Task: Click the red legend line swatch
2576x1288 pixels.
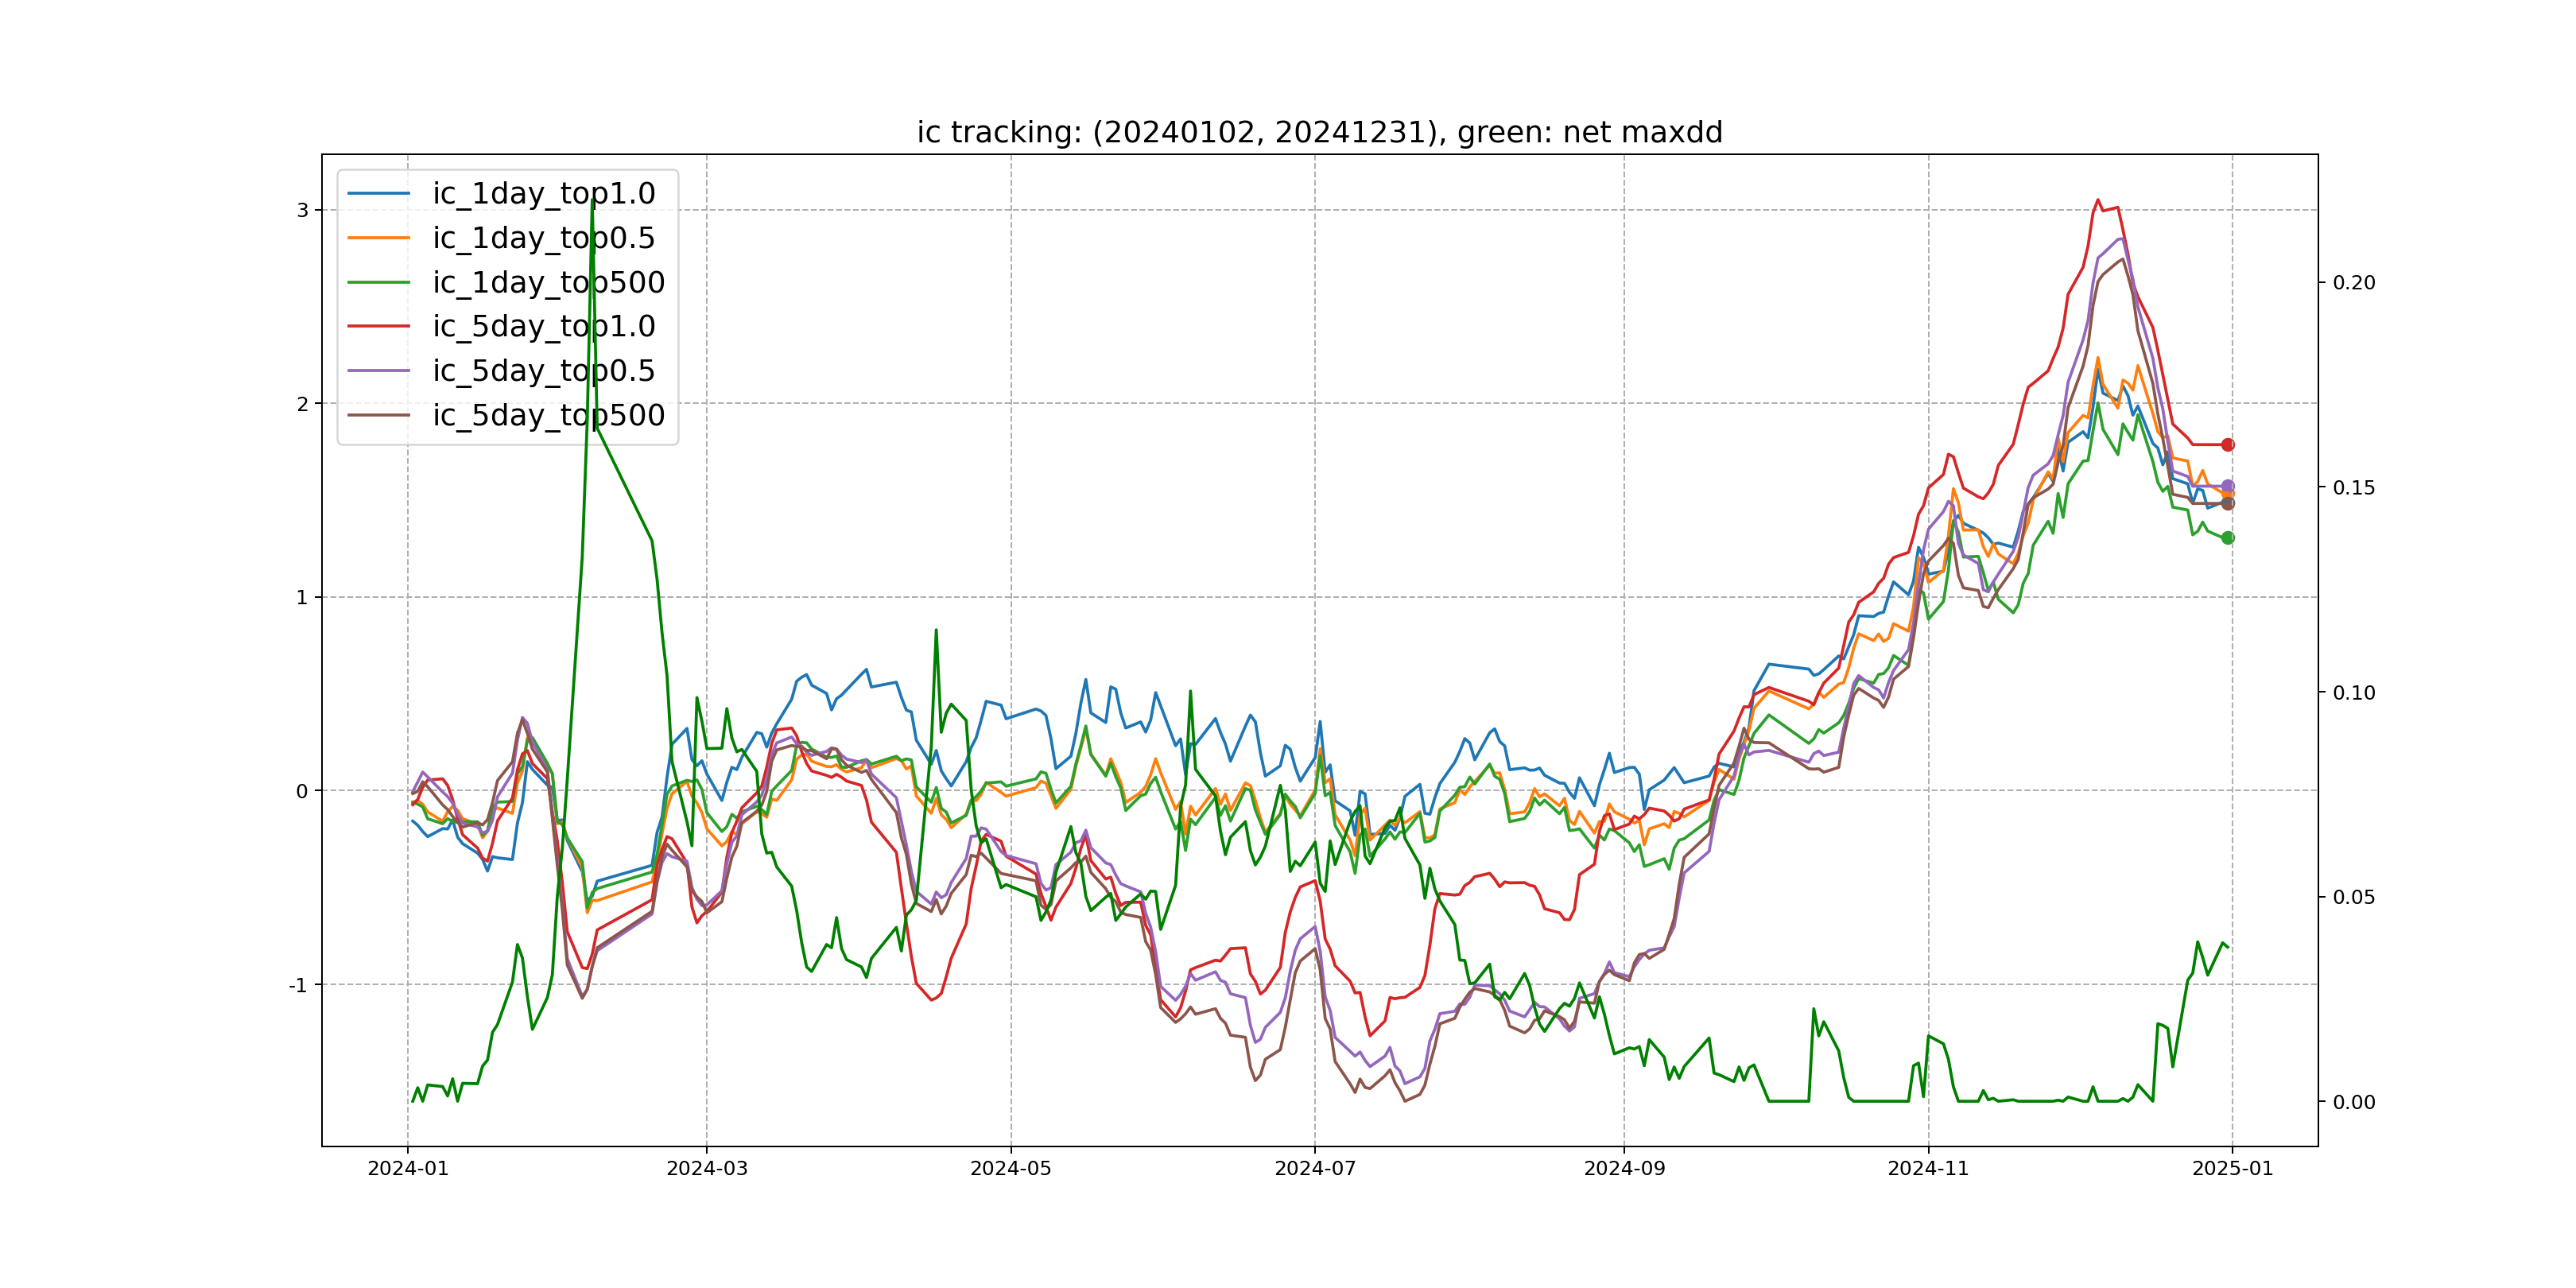Action: pyautogui.click(x=378, y=326)
